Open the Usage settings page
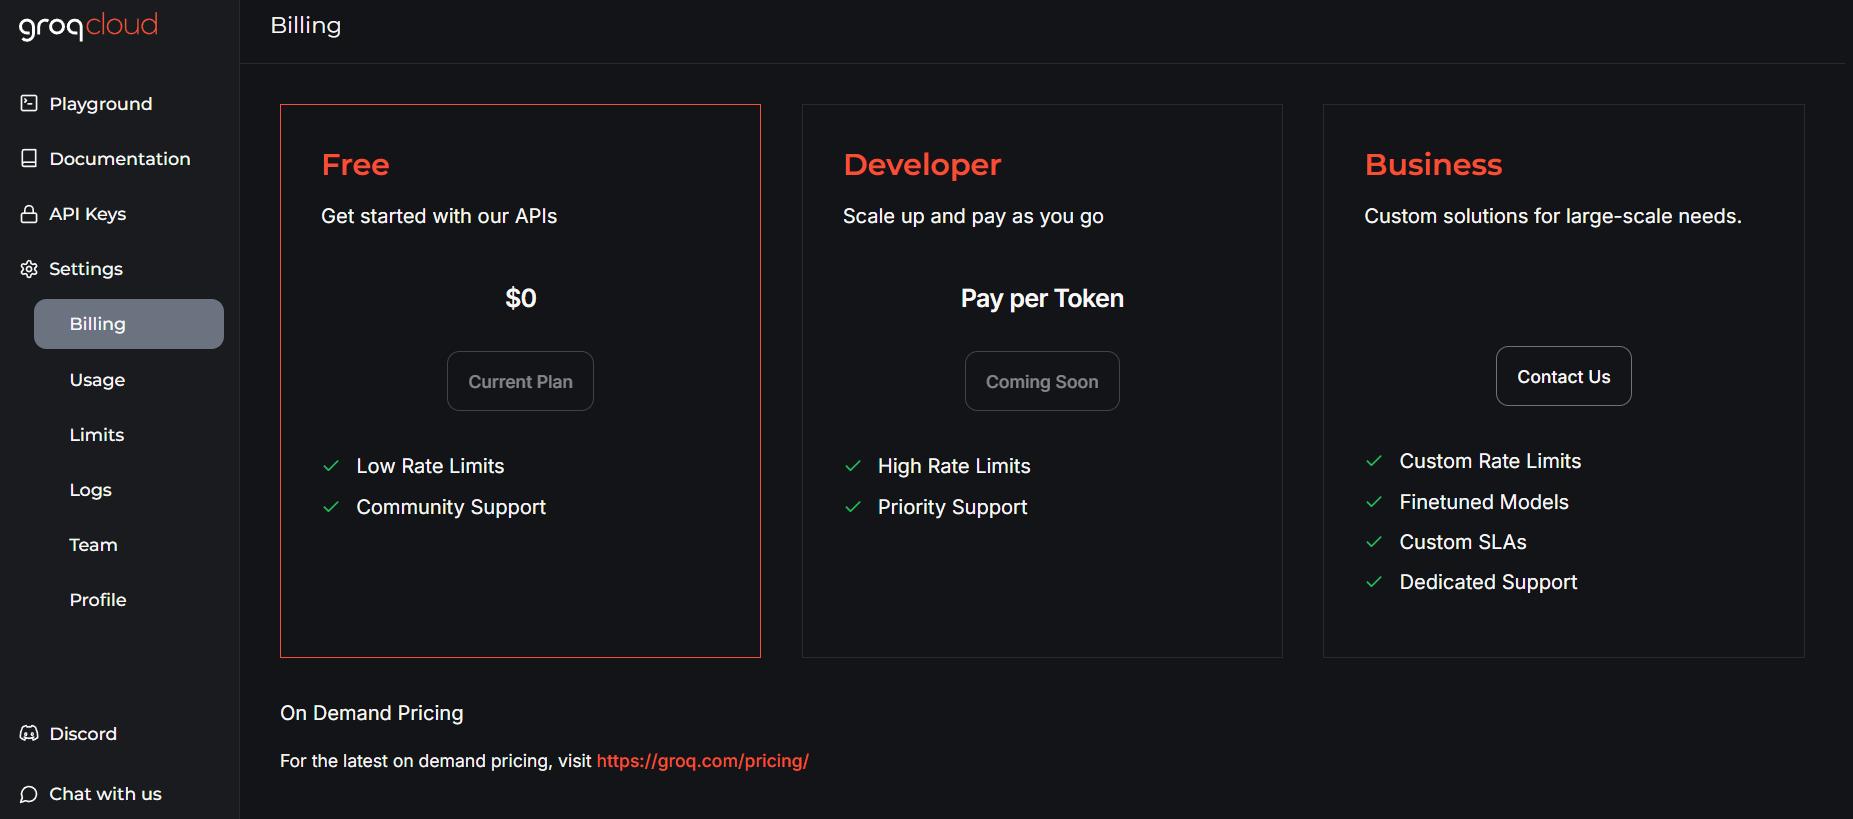 [97, 380]
